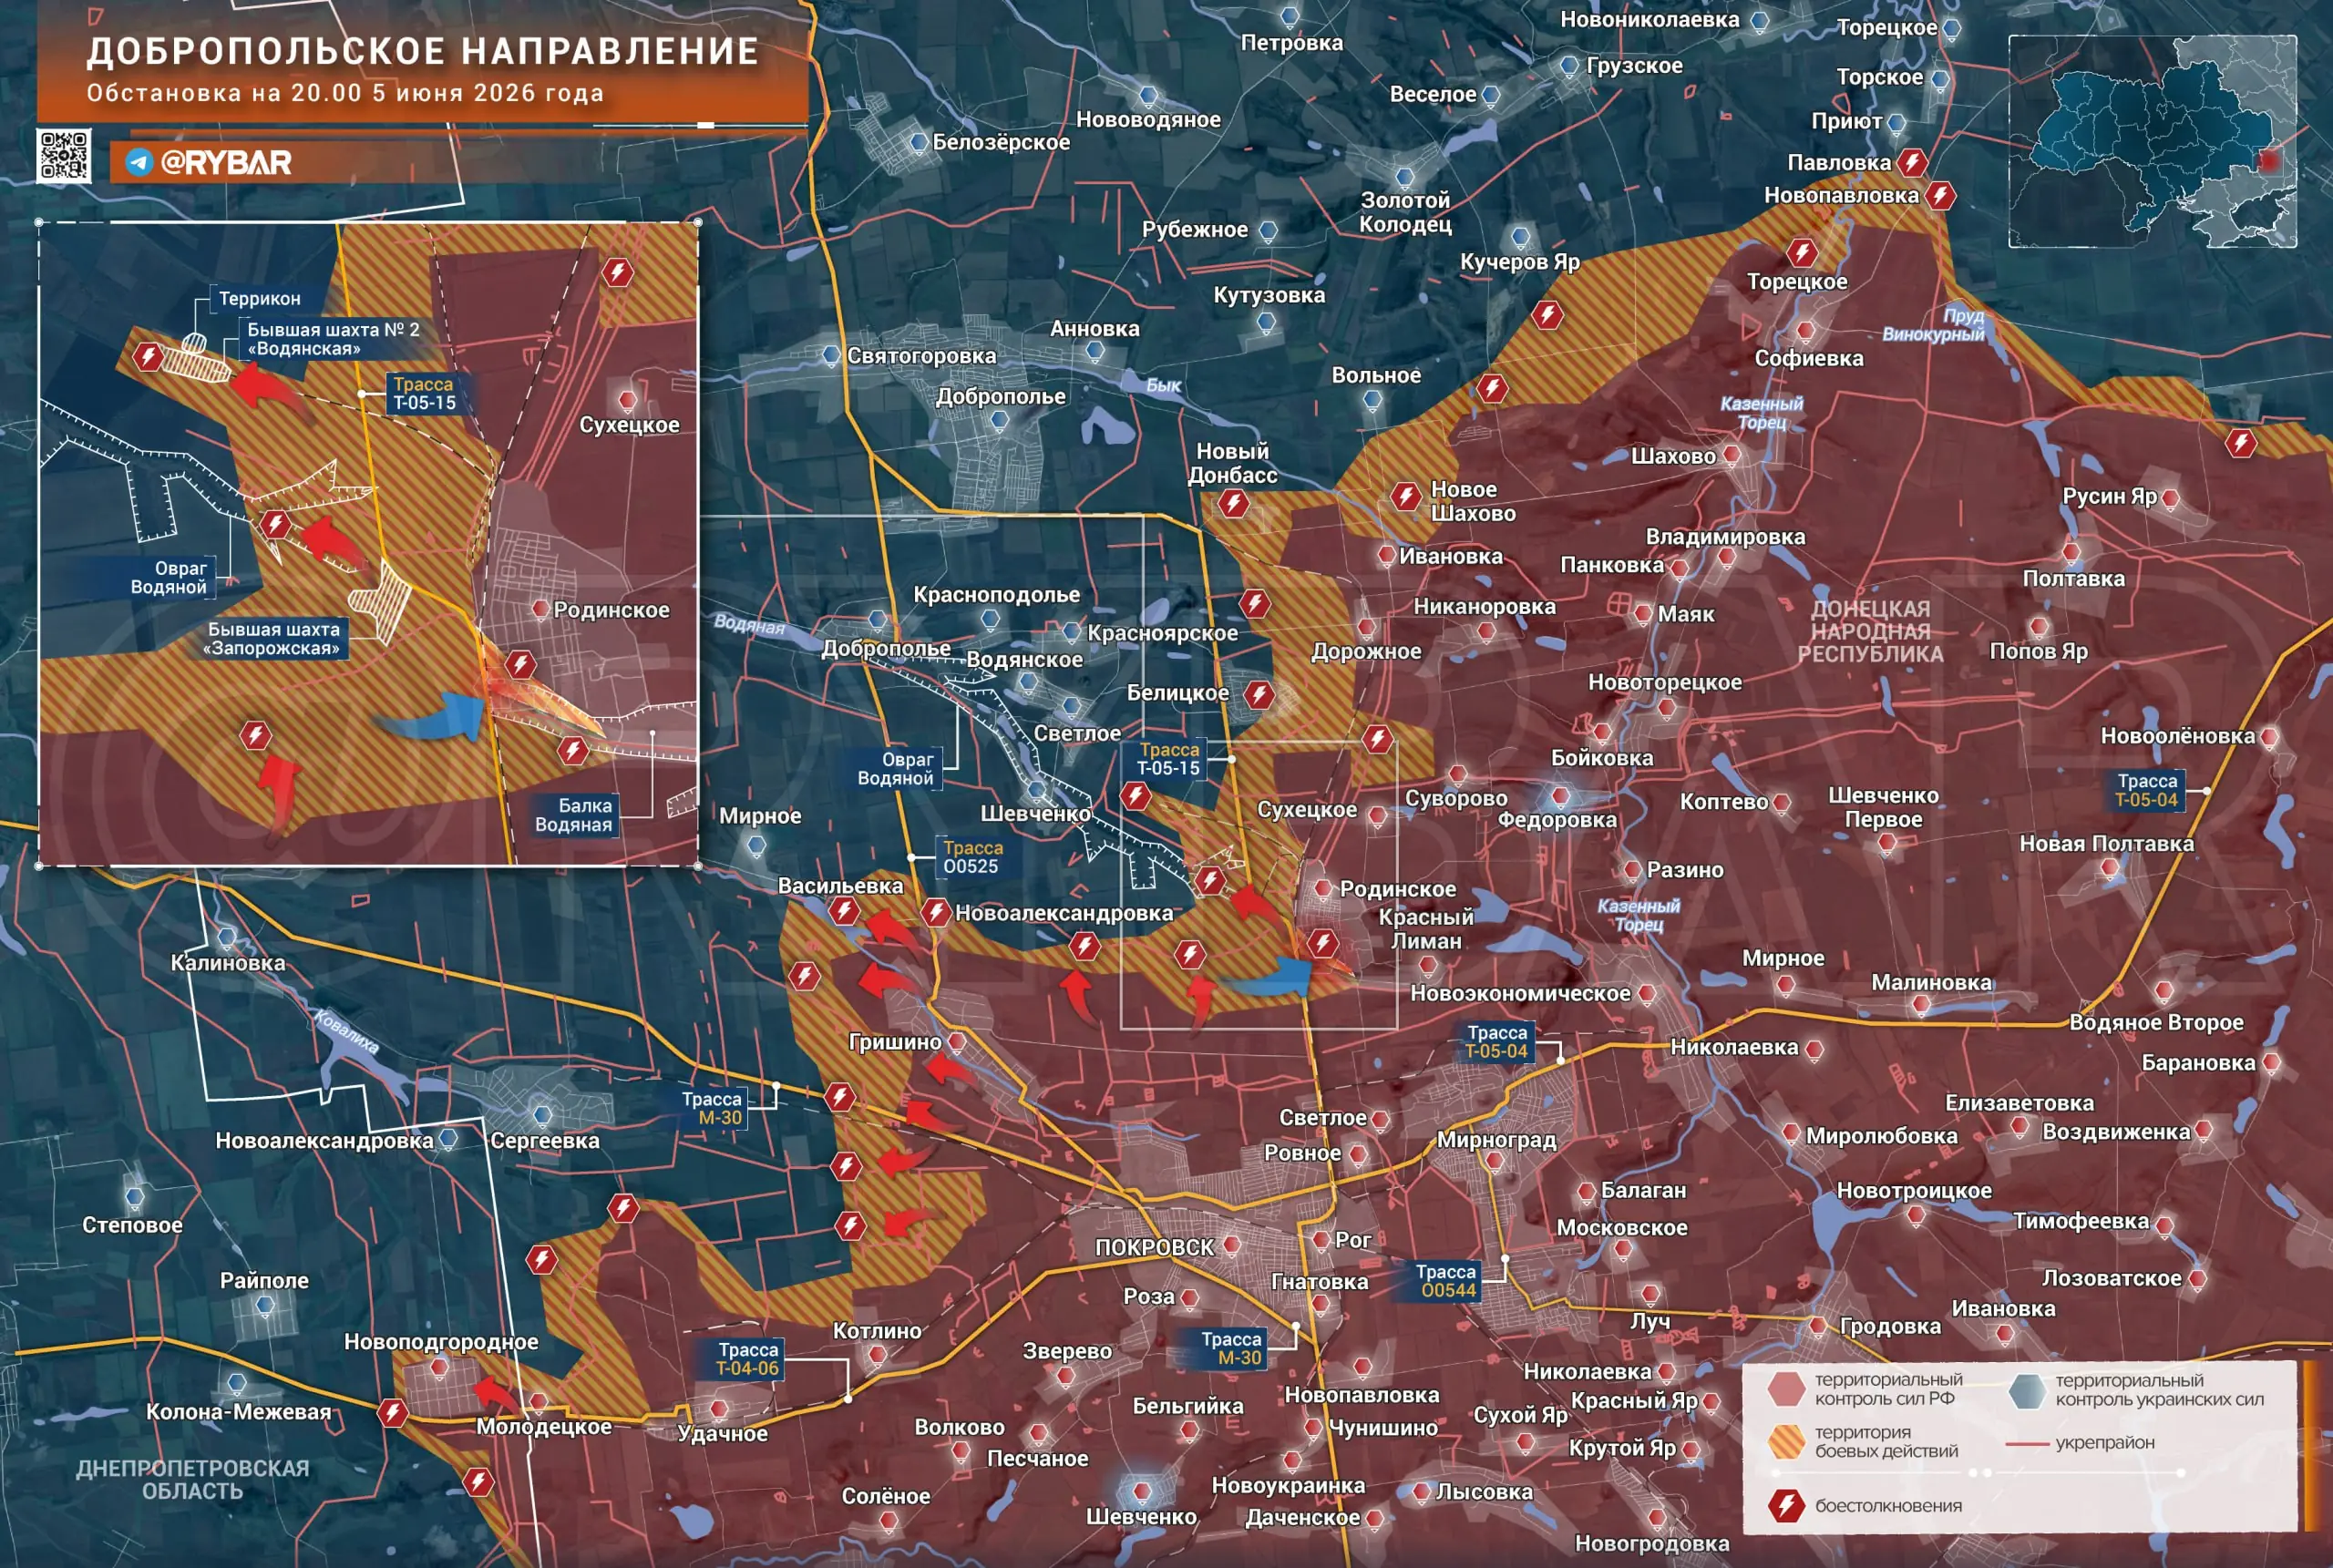Click the blue hexagon for Ukrainian control in the legend
The image size is (2333, 1568).
click(2027, 1389)
